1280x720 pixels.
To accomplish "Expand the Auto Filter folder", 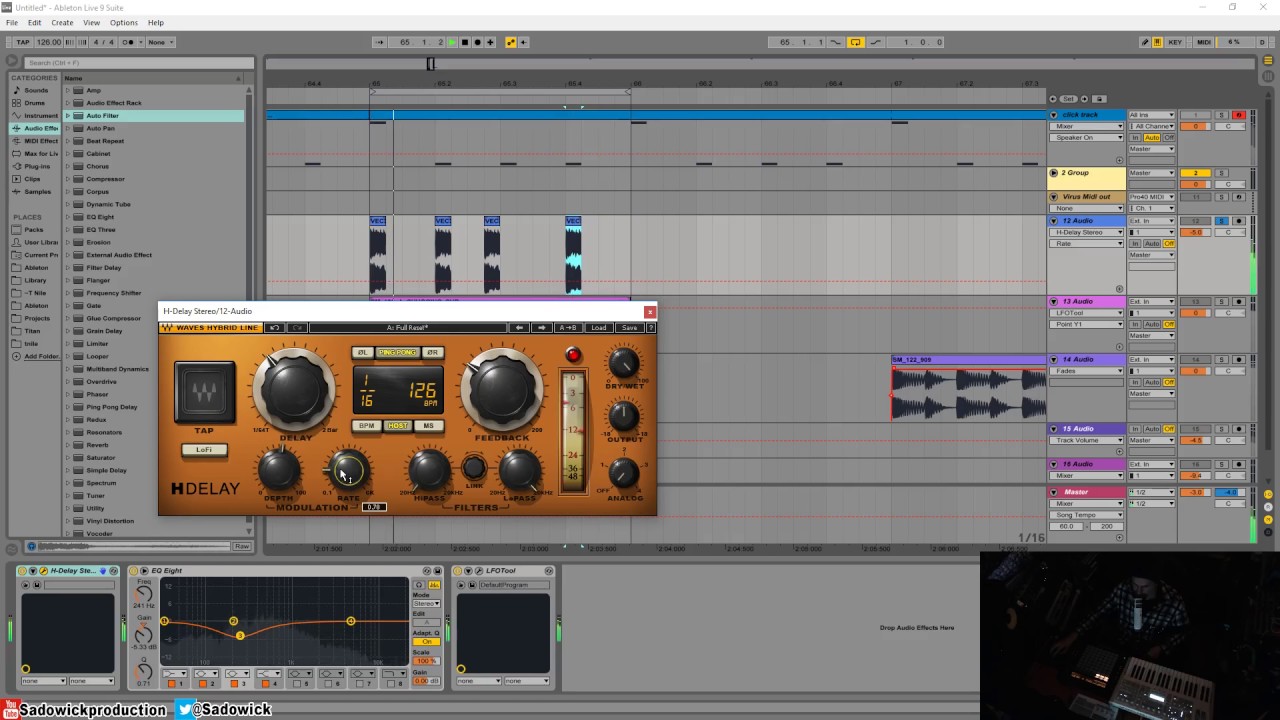I will click(69, 116).
